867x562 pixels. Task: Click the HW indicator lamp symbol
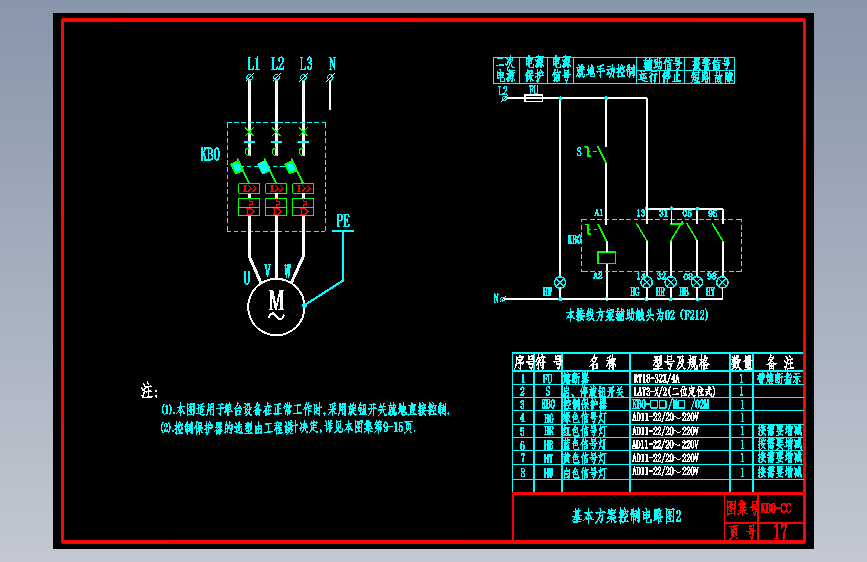[560, 282]
